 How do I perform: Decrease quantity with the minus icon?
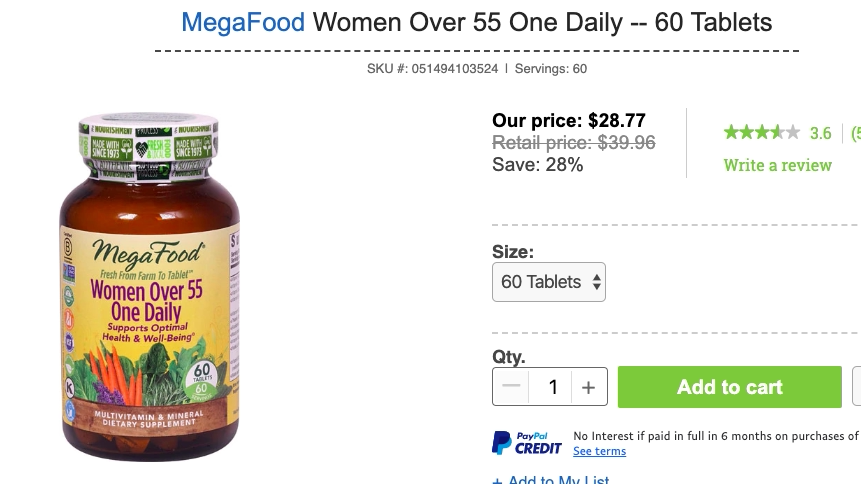coord(512,387)
